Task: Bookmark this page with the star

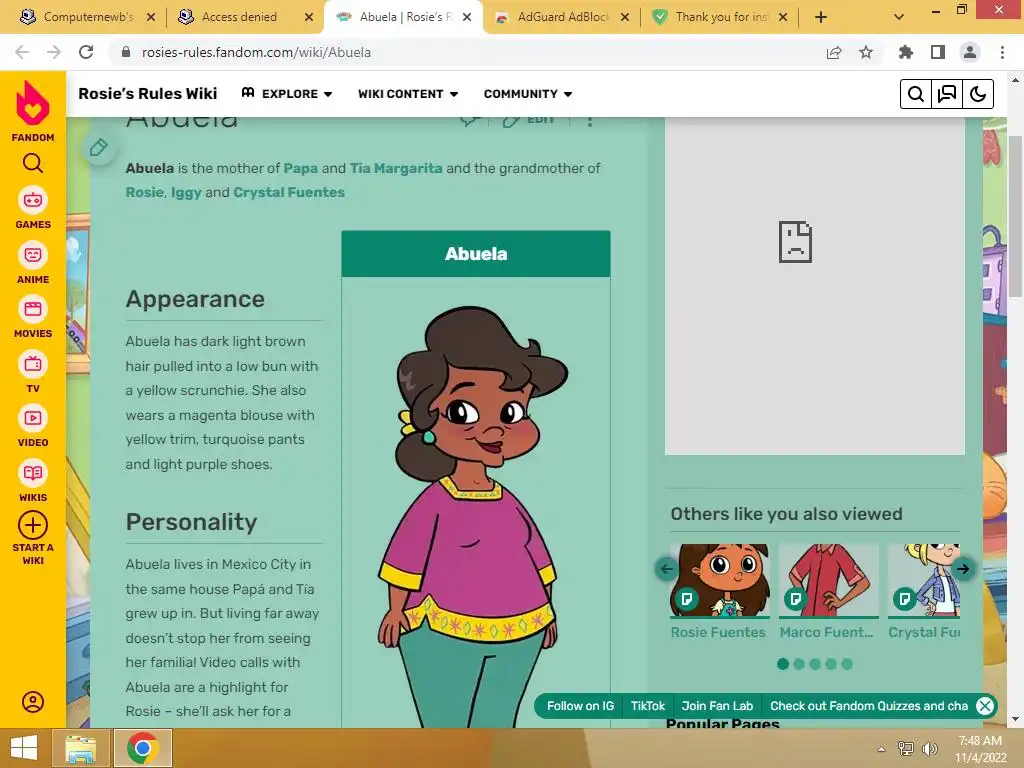Action: (x=866, y=52)
